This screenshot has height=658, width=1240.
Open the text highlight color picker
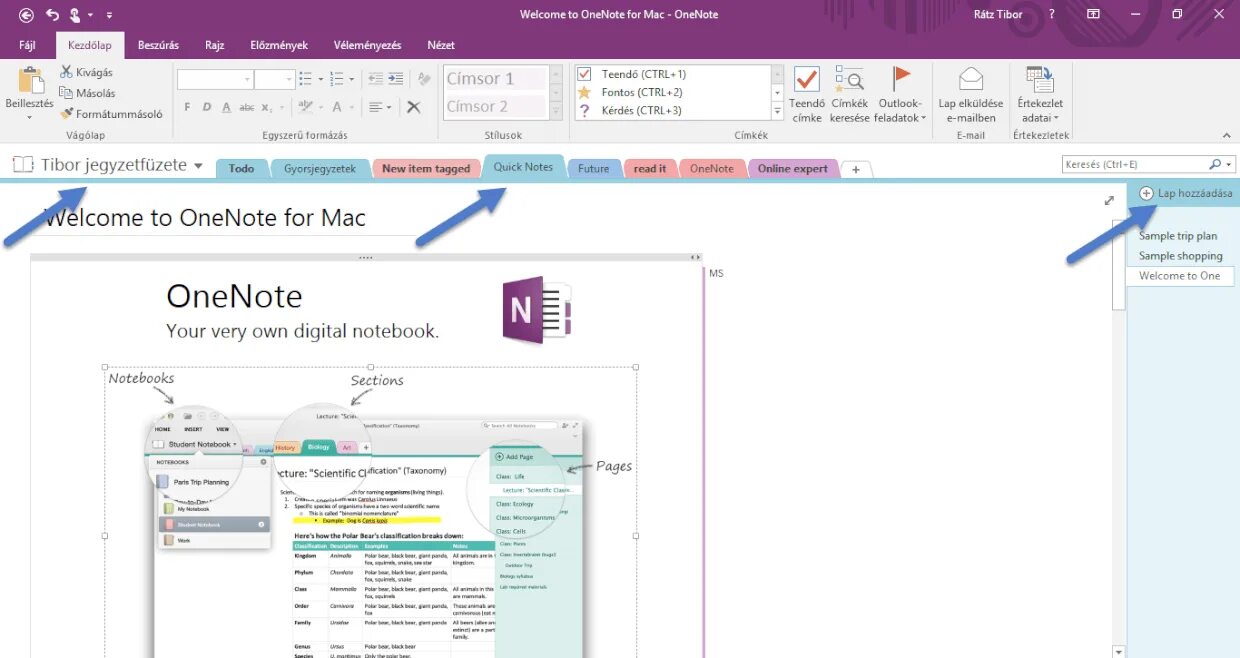(x=308, y=107)
